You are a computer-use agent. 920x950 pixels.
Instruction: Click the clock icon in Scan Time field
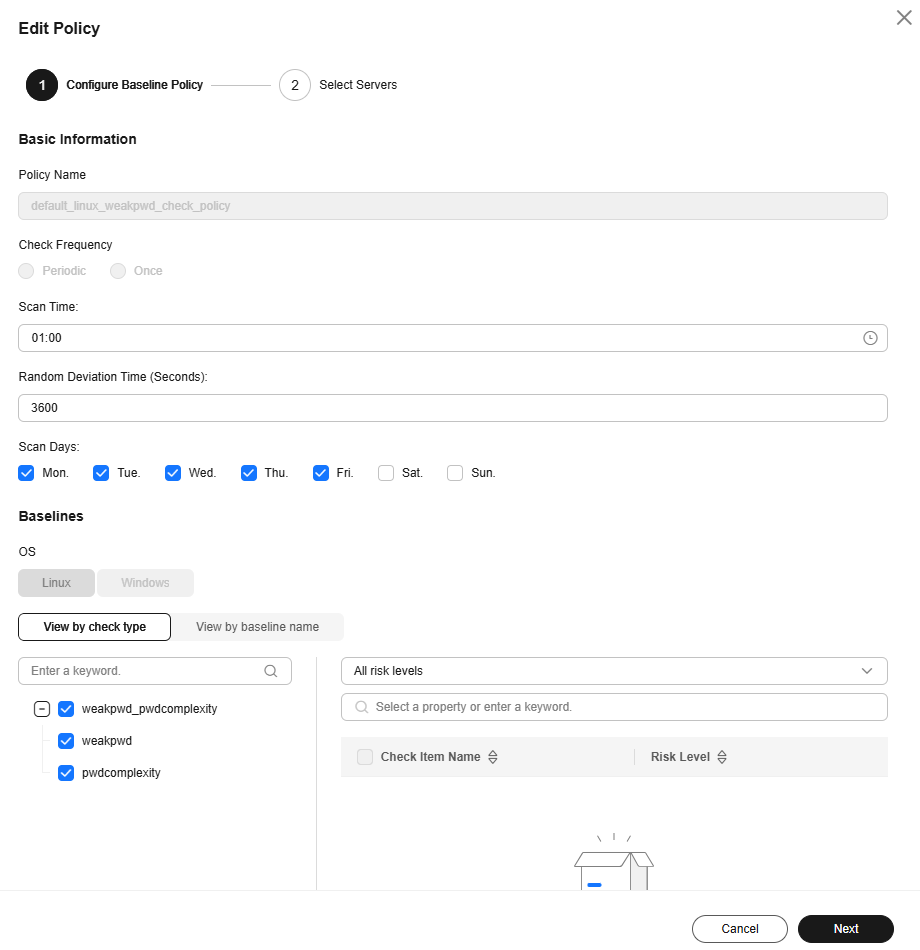pos(870,338)
